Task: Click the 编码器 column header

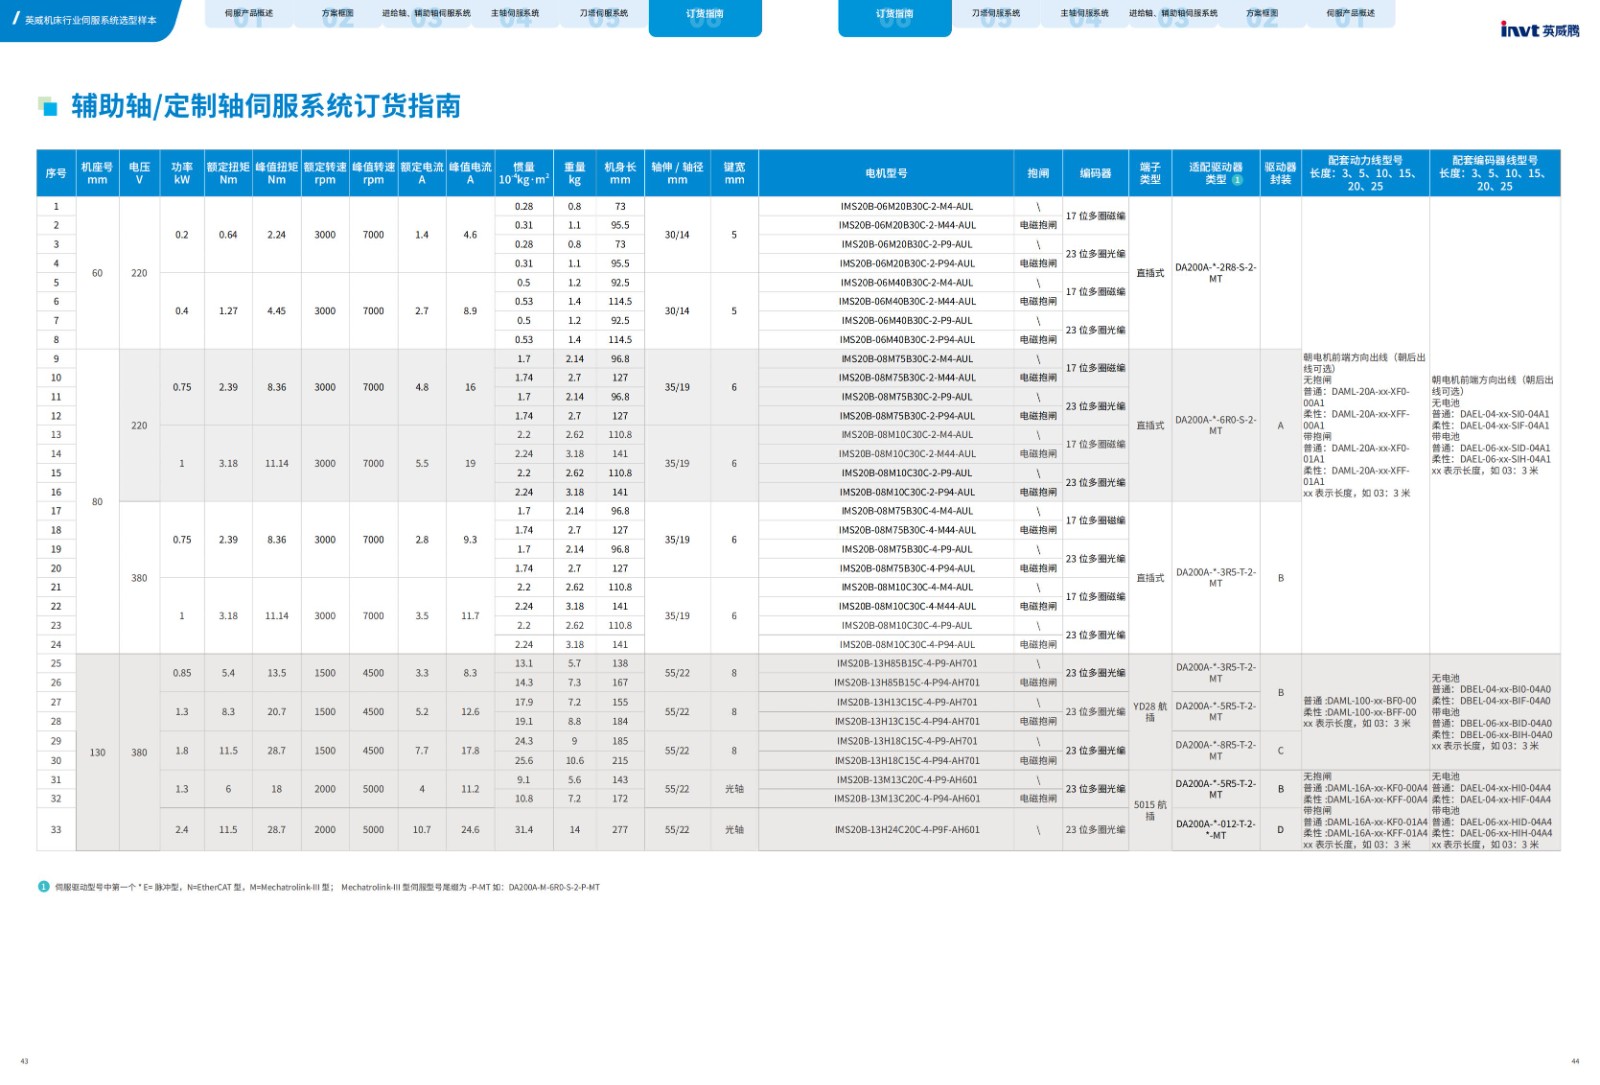Action: [1095, 173]
